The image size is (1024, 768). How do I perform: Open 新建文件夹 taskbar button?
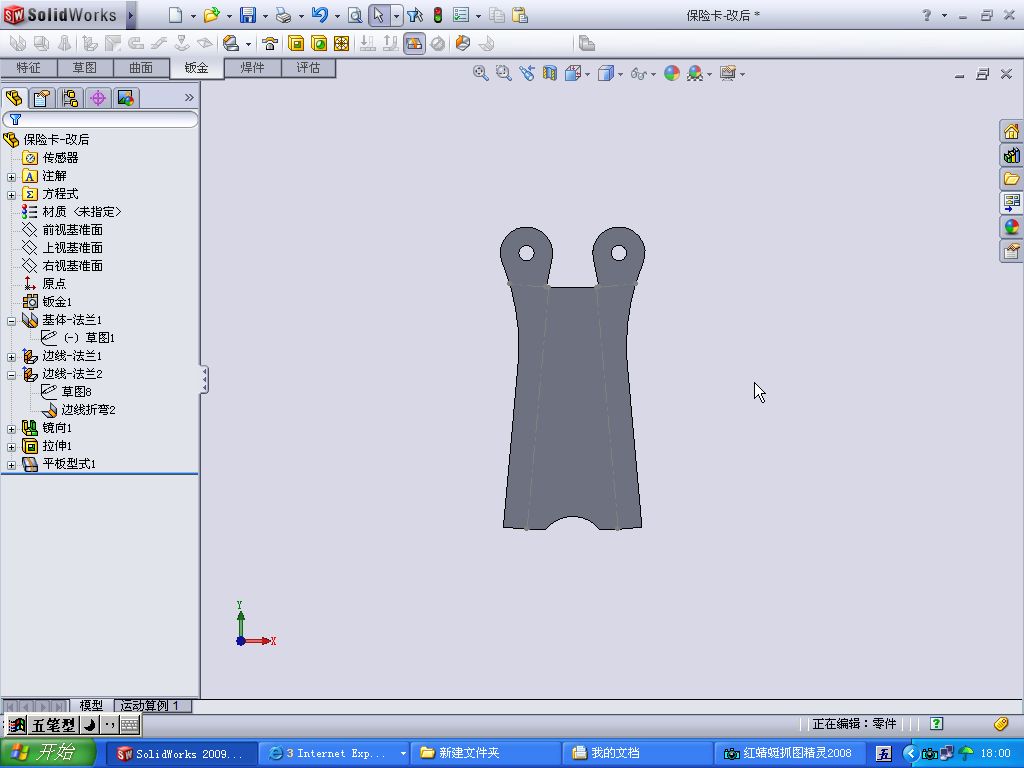(487, 753)
